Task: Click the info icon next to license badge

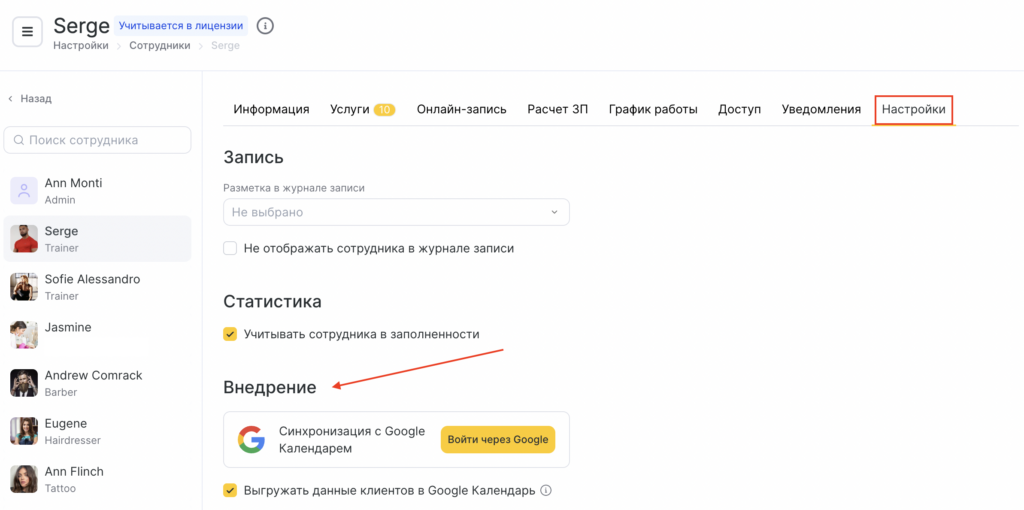Action: (265, 26)
